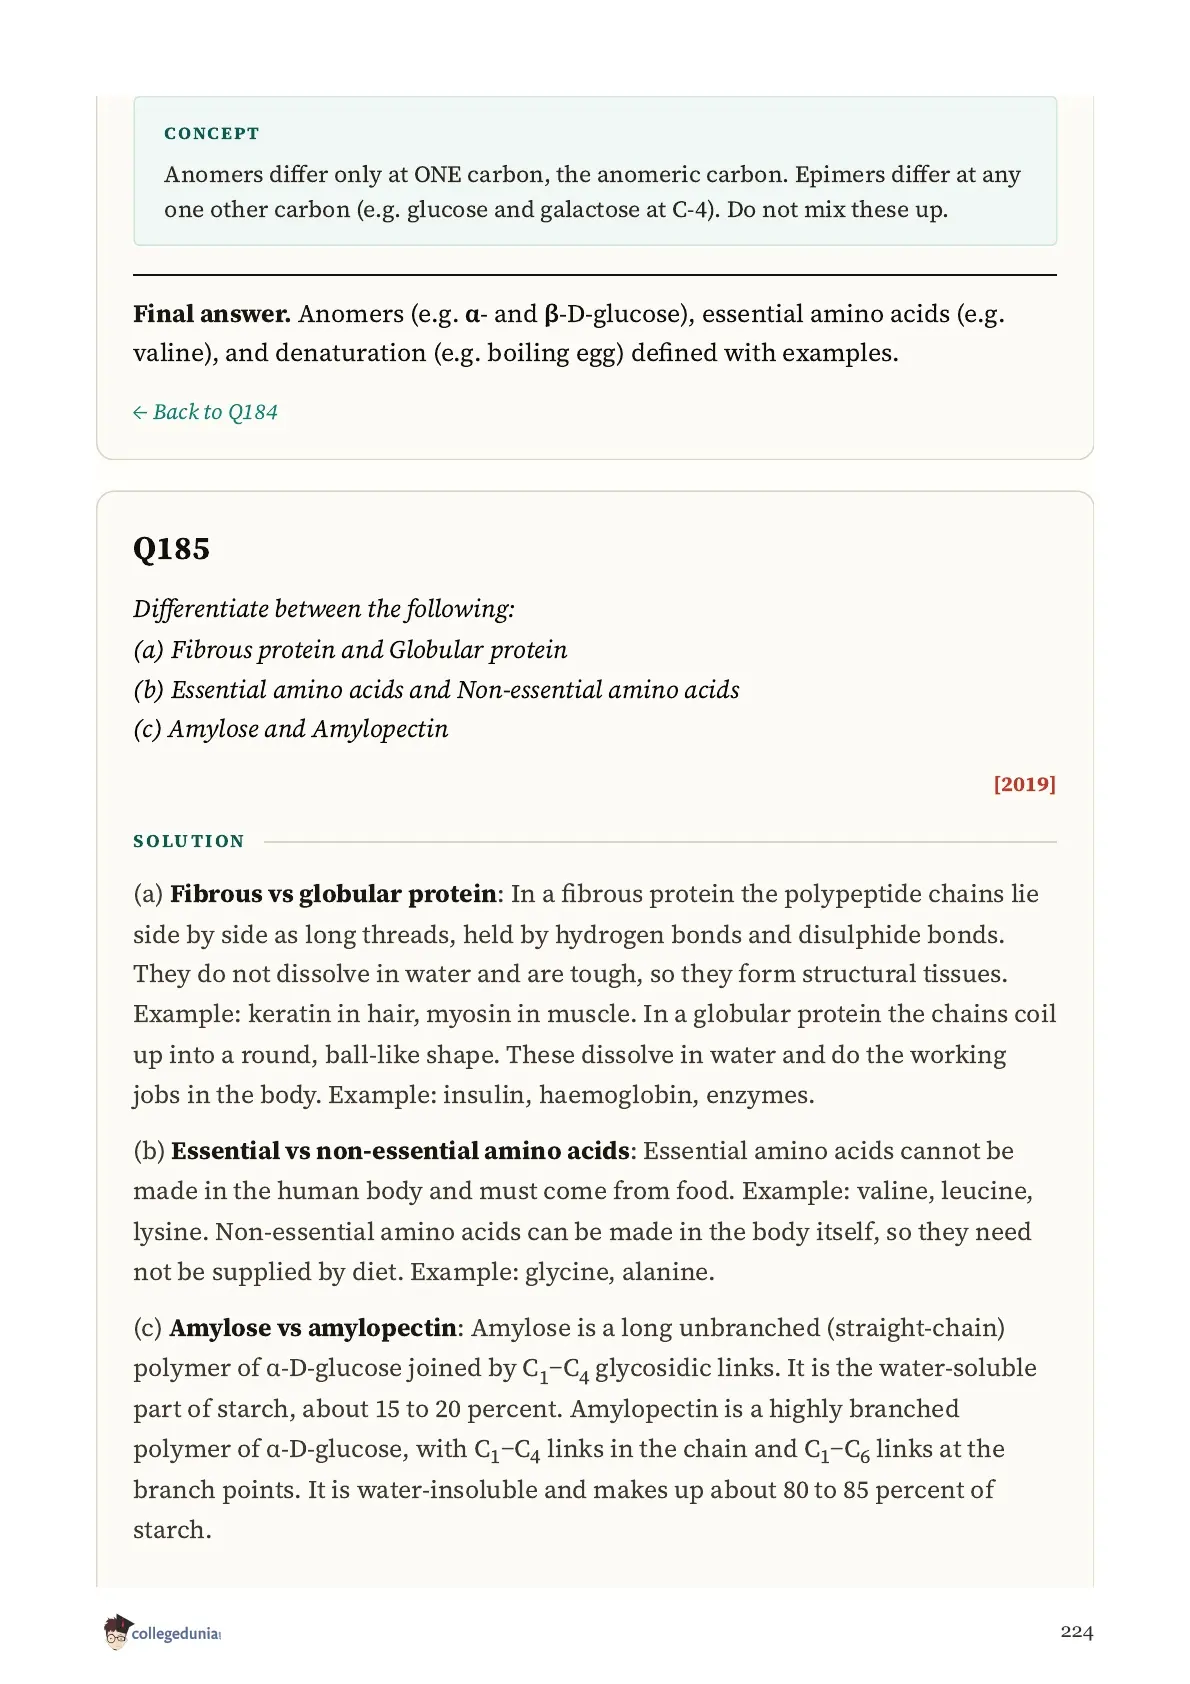1190x1684 pixels.
Task: Click the page number 224
Action: click(x=1077, y=1632)
